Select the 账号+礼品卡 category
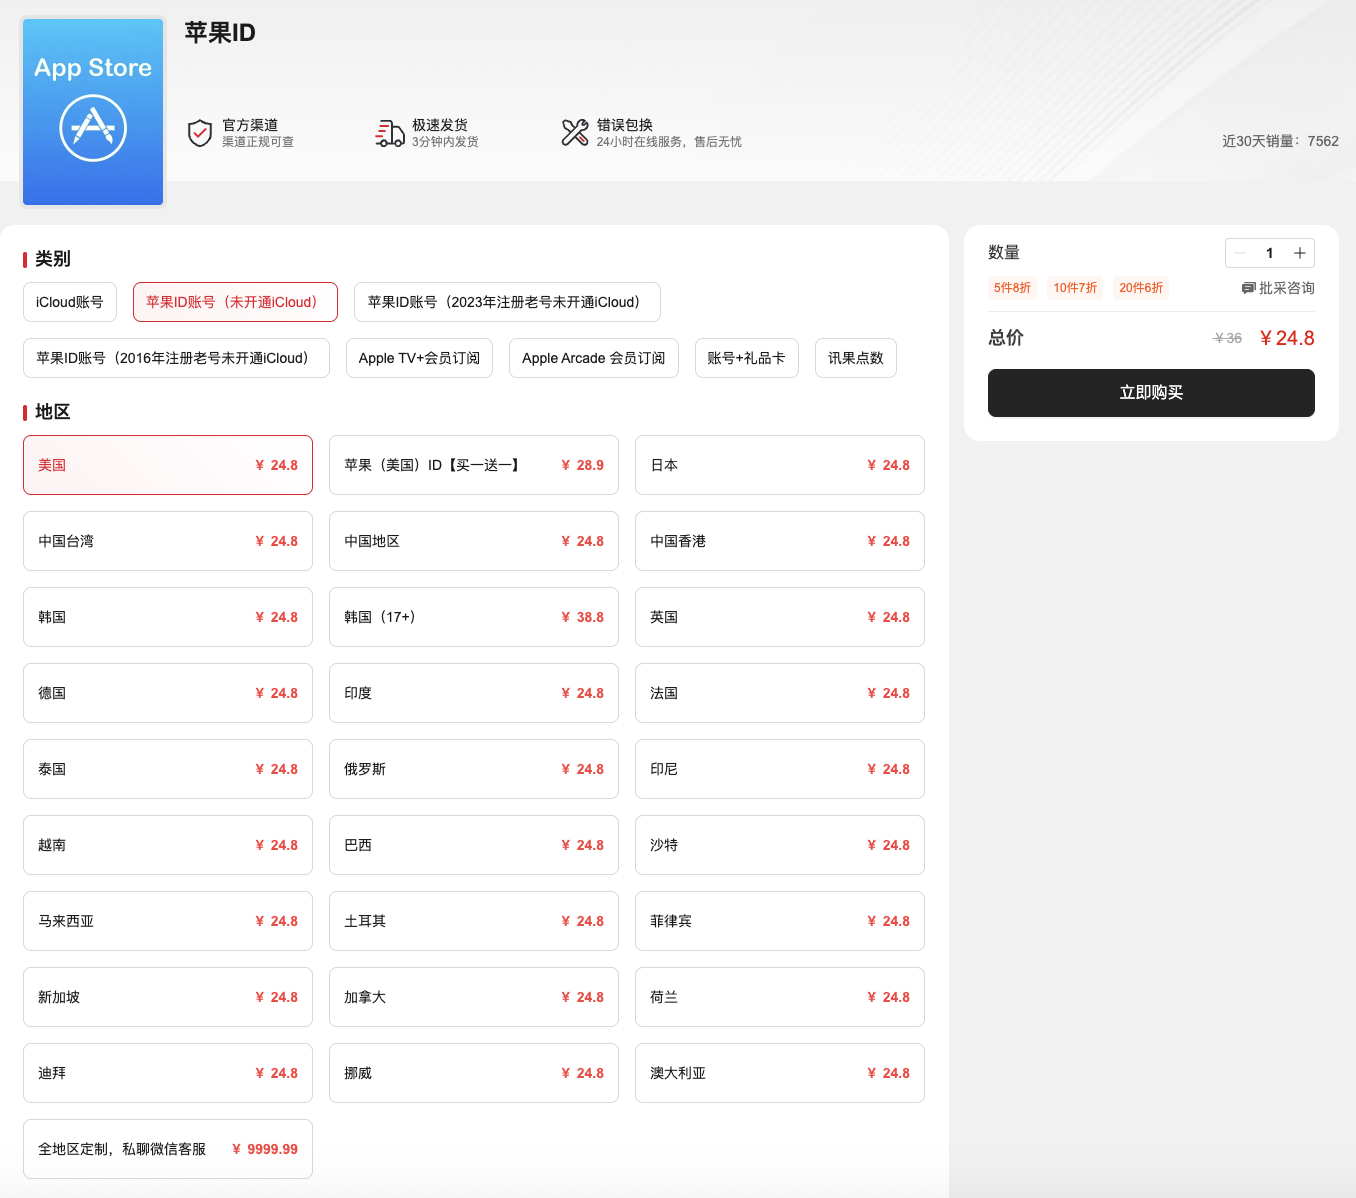Image resolution: width=1356 pixels, height=1198 pixels. point(746,358)
